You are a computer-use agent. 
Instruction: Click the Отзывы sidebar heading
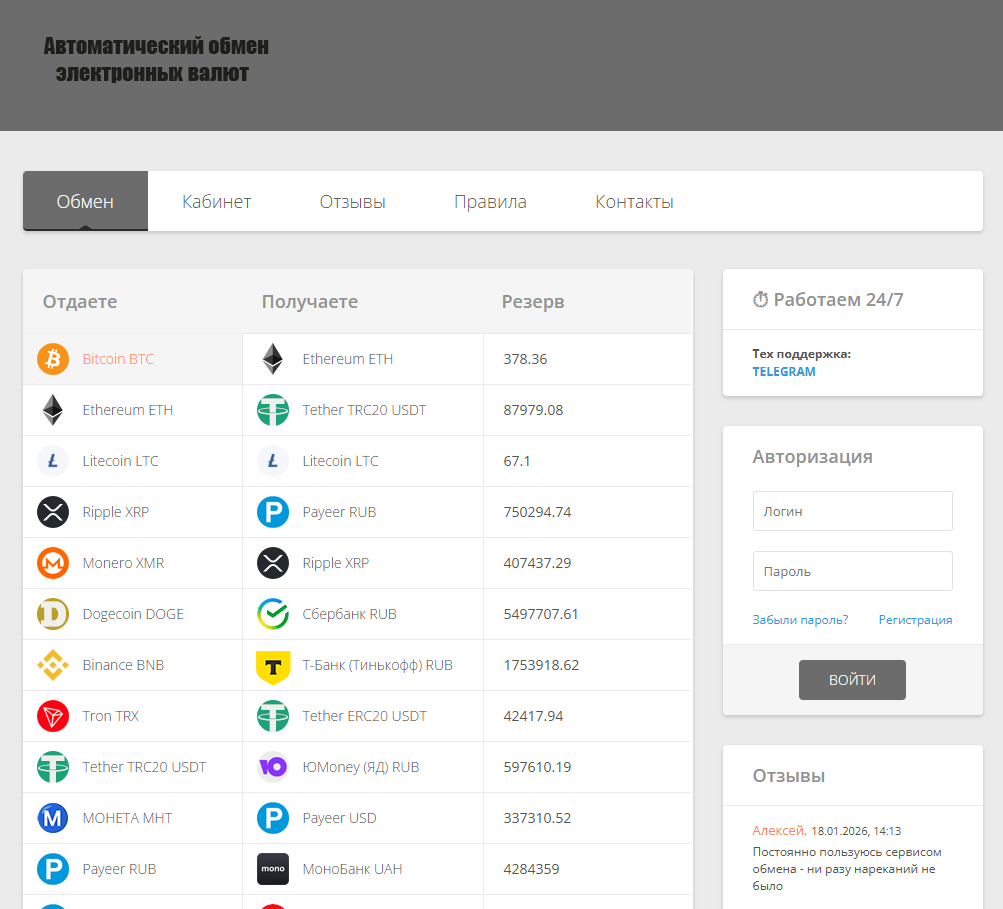pos(789,776)
